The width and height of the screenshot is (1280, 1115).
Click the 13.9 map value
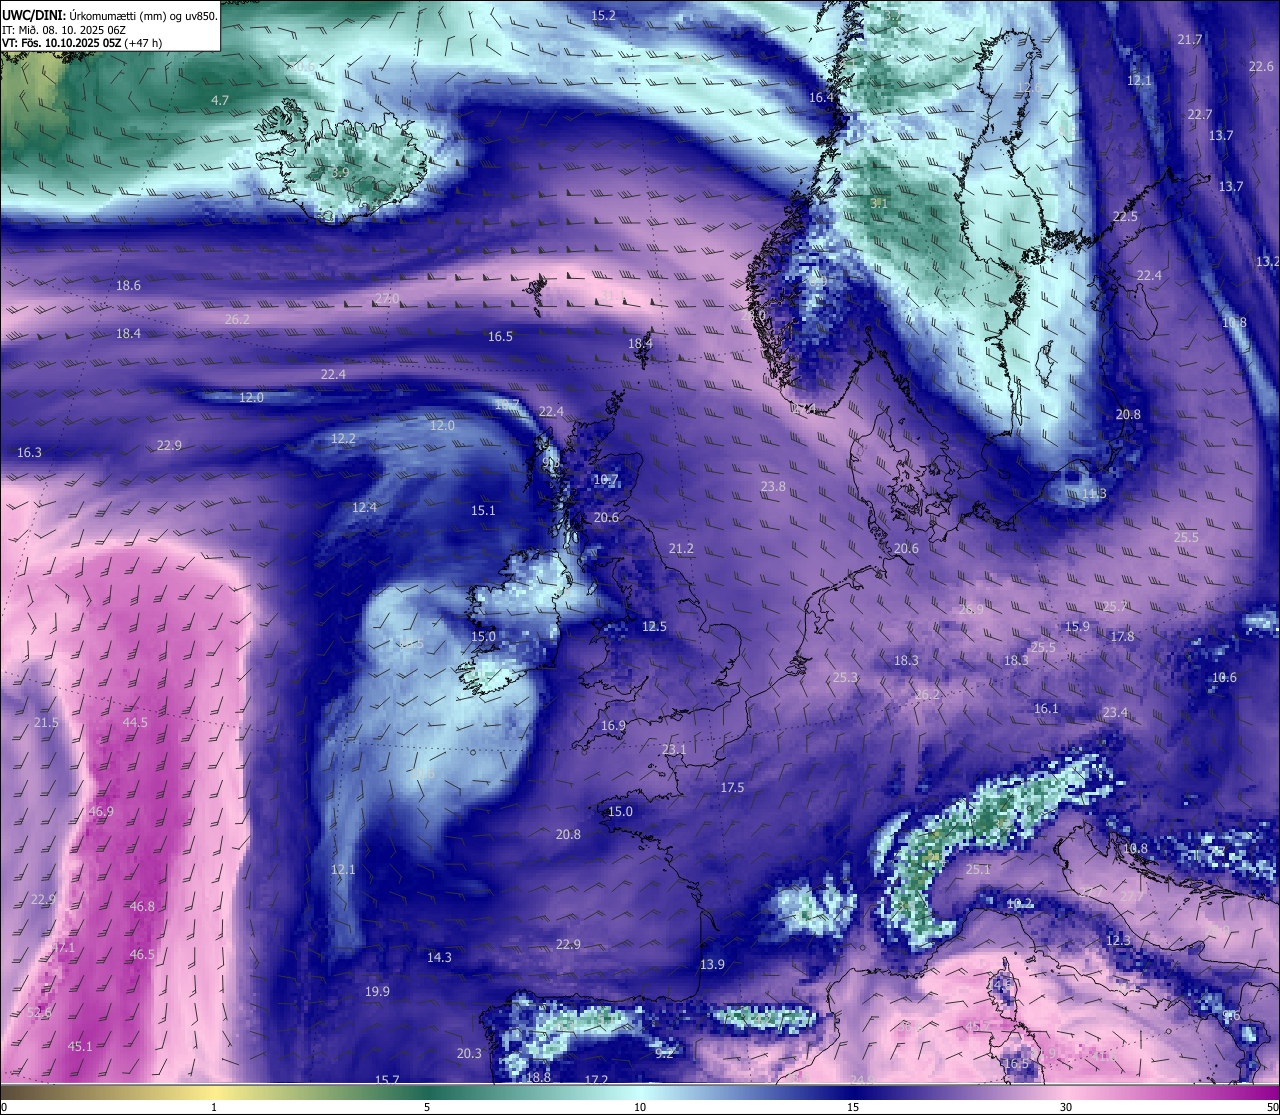coord(712,964)
